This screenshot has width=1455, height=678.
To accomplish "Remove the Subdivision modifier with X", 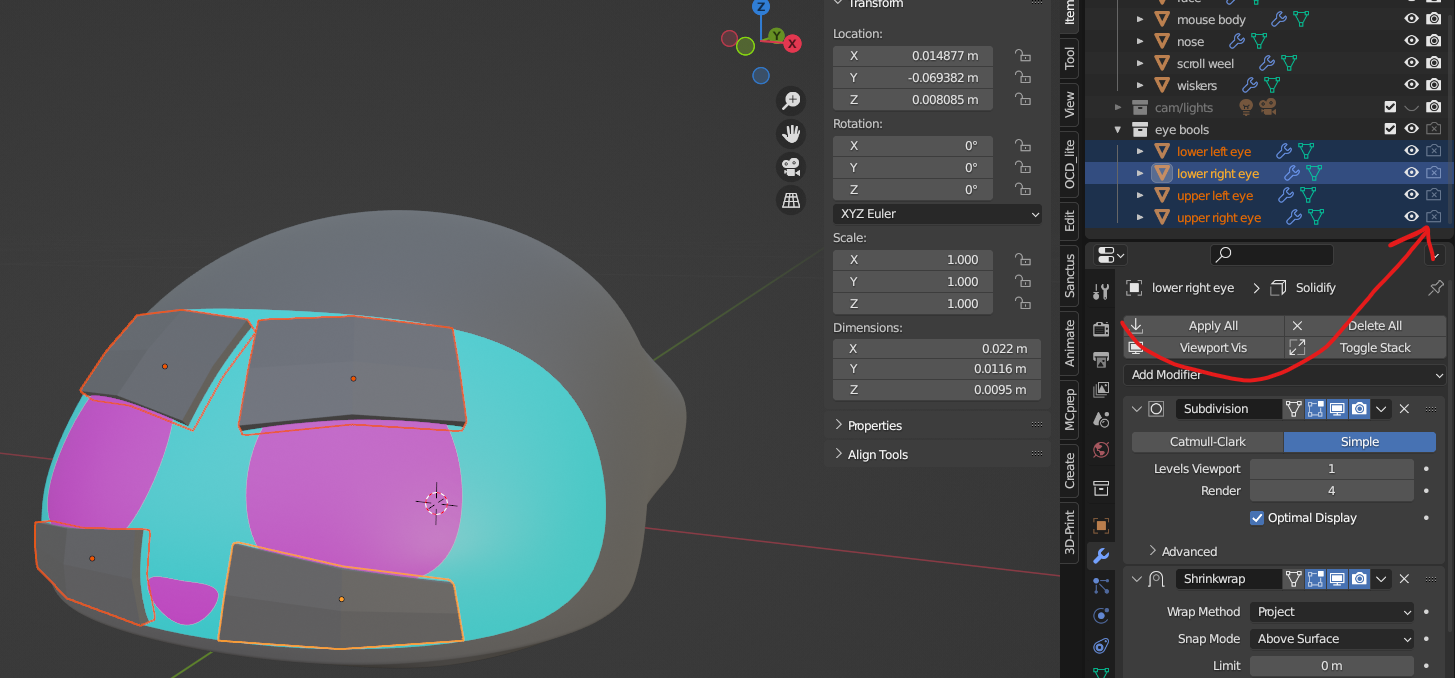I will (1404, 409).
